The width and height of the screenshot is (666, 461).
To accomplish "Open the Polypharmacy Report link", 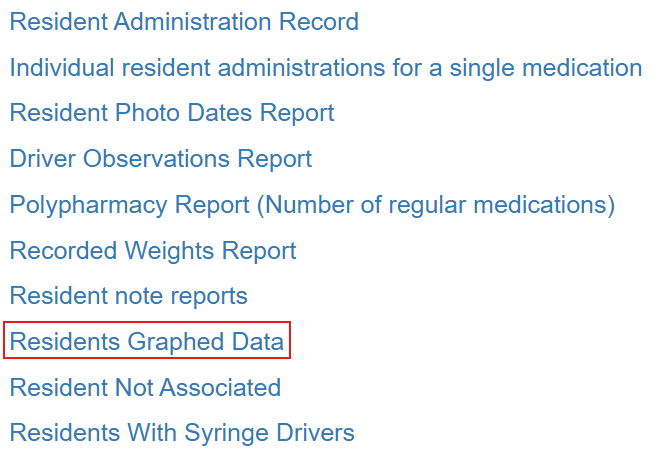I will click(x=312, y=205).
